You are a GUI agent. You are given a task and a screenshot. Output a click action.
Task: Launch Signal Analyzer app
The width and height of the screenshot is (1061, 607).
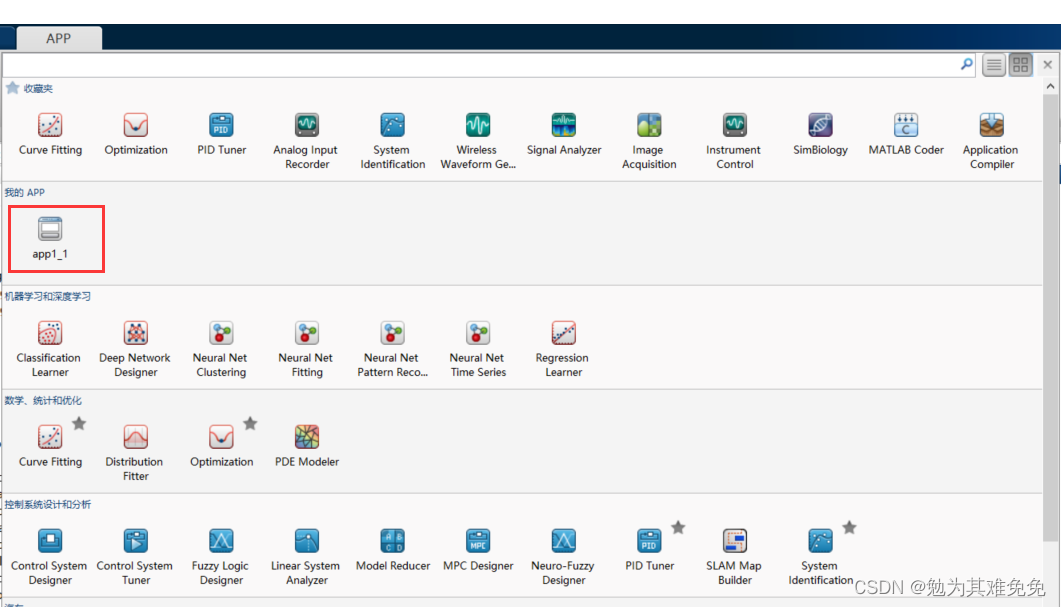click(x=564, y=134)
